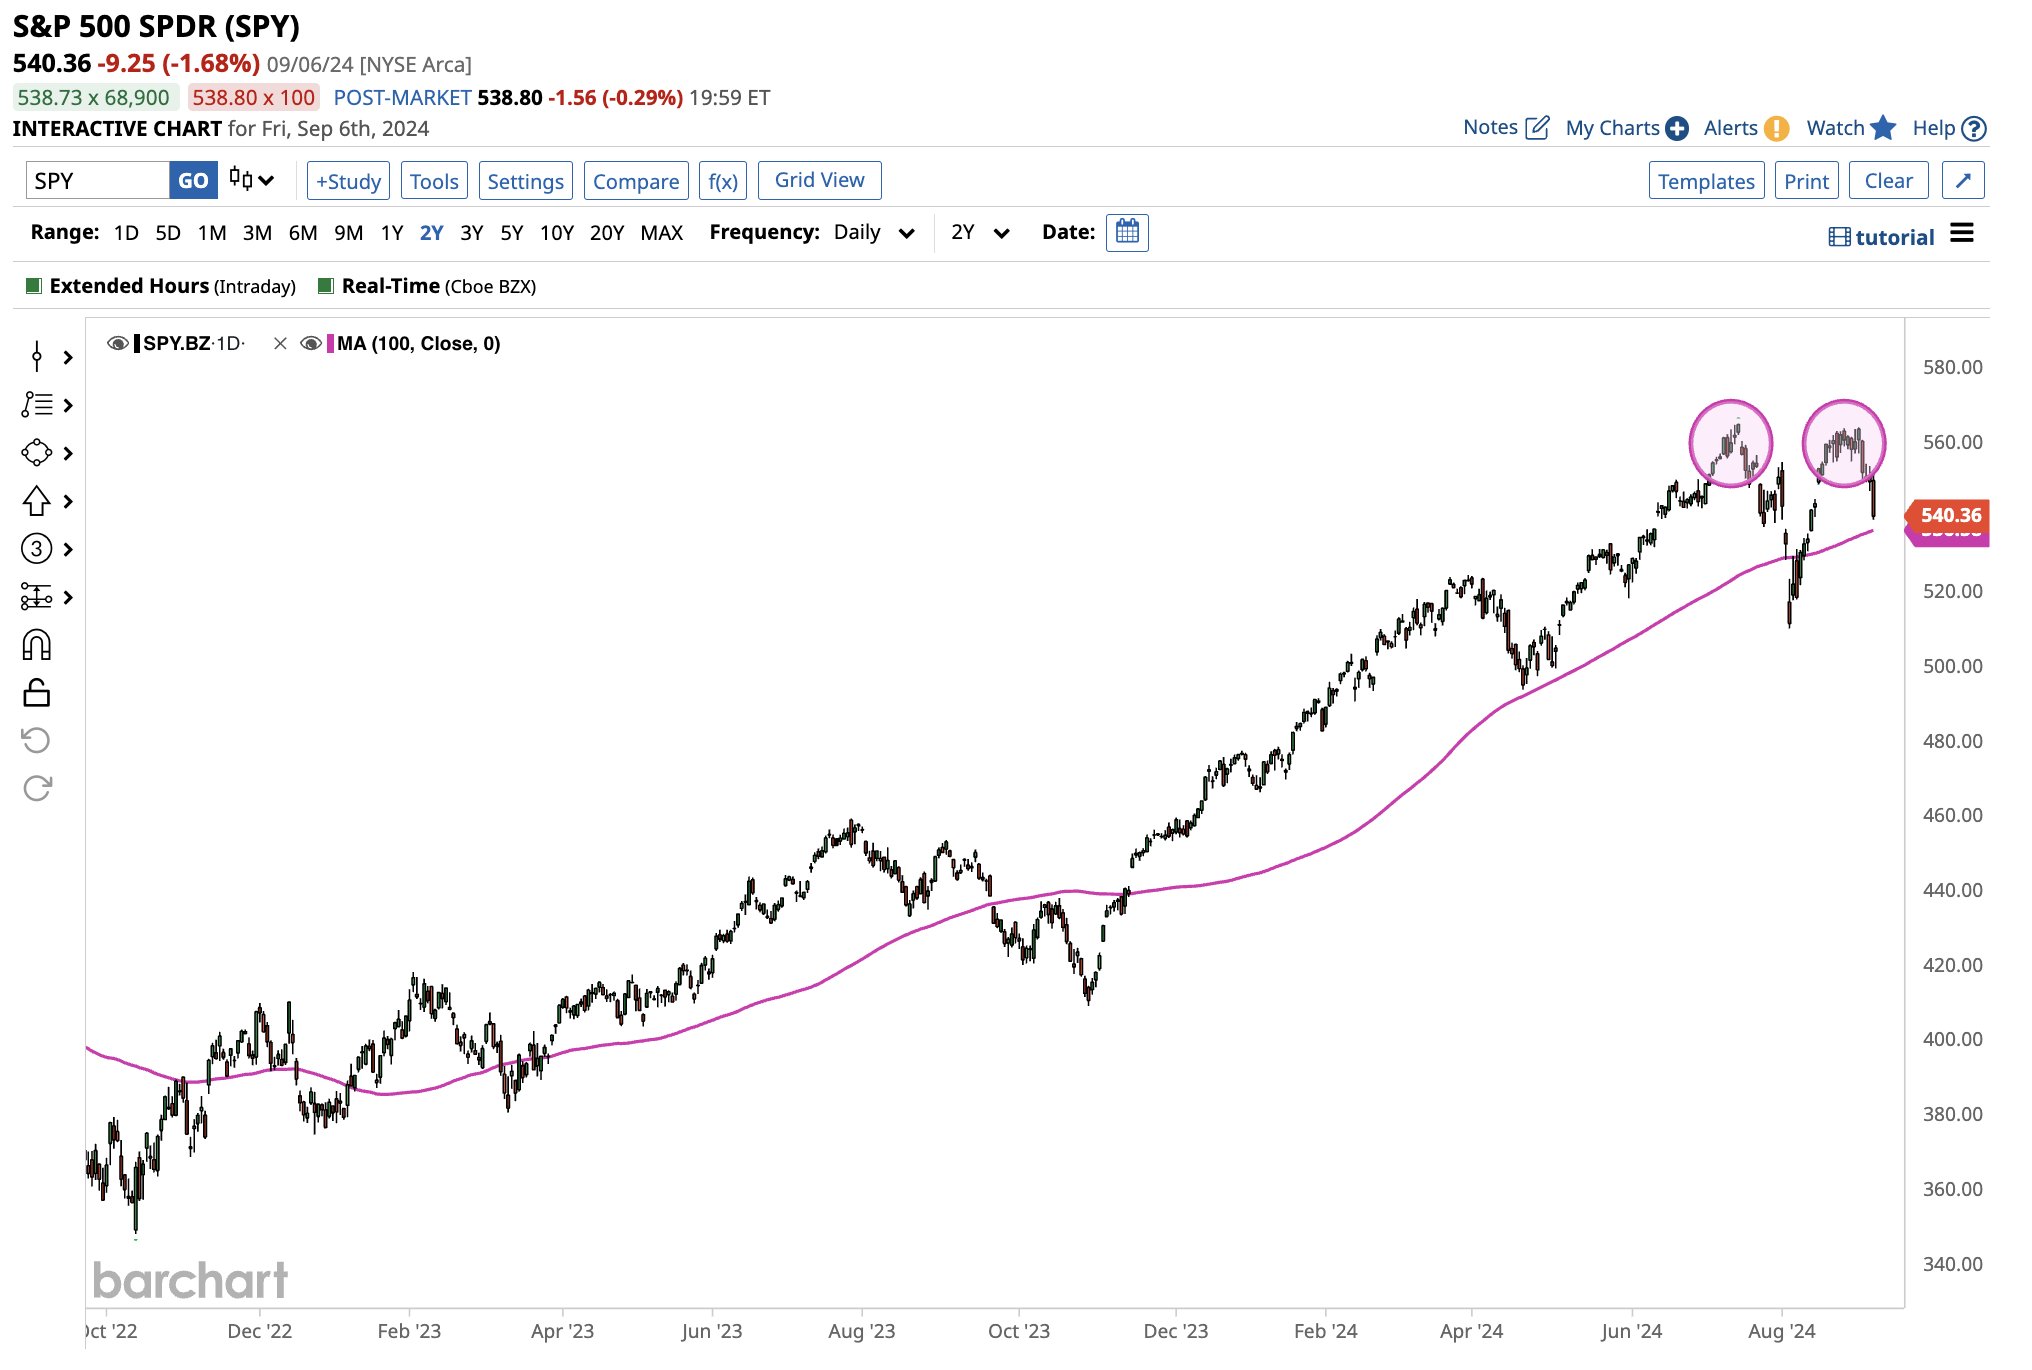Screen dimensions: 2032x1370
Task: Open Alerts for SPY
Action: (x=1746, y=128)
